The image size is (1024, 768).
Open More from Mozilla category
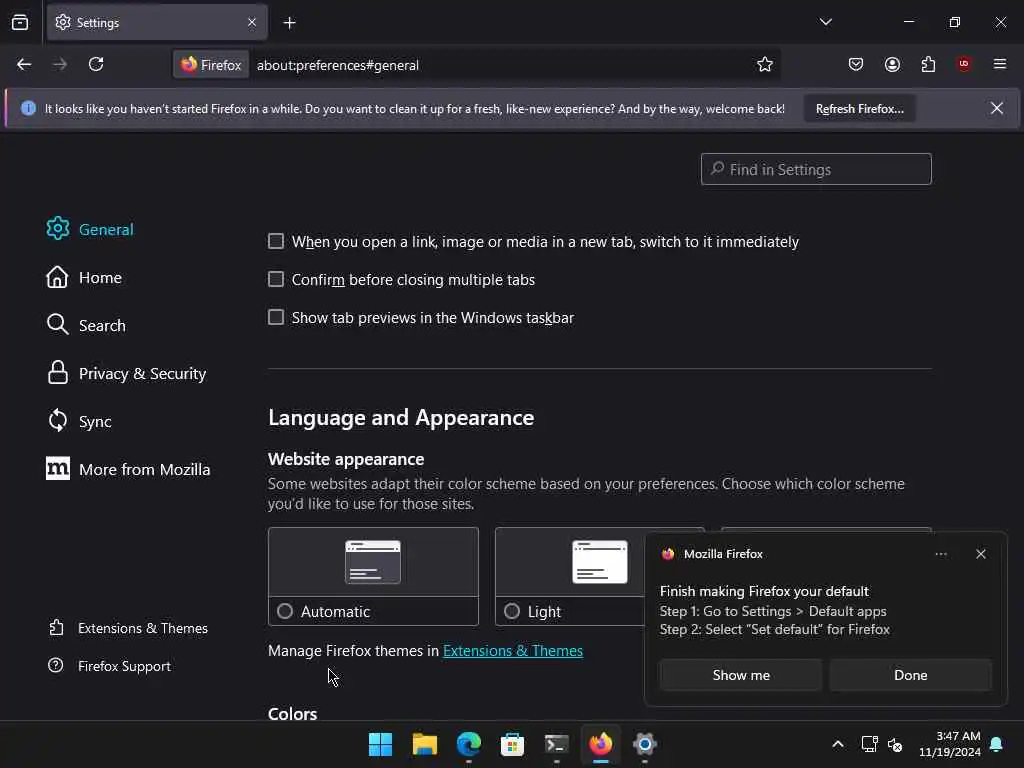click(x=128, y=470)
